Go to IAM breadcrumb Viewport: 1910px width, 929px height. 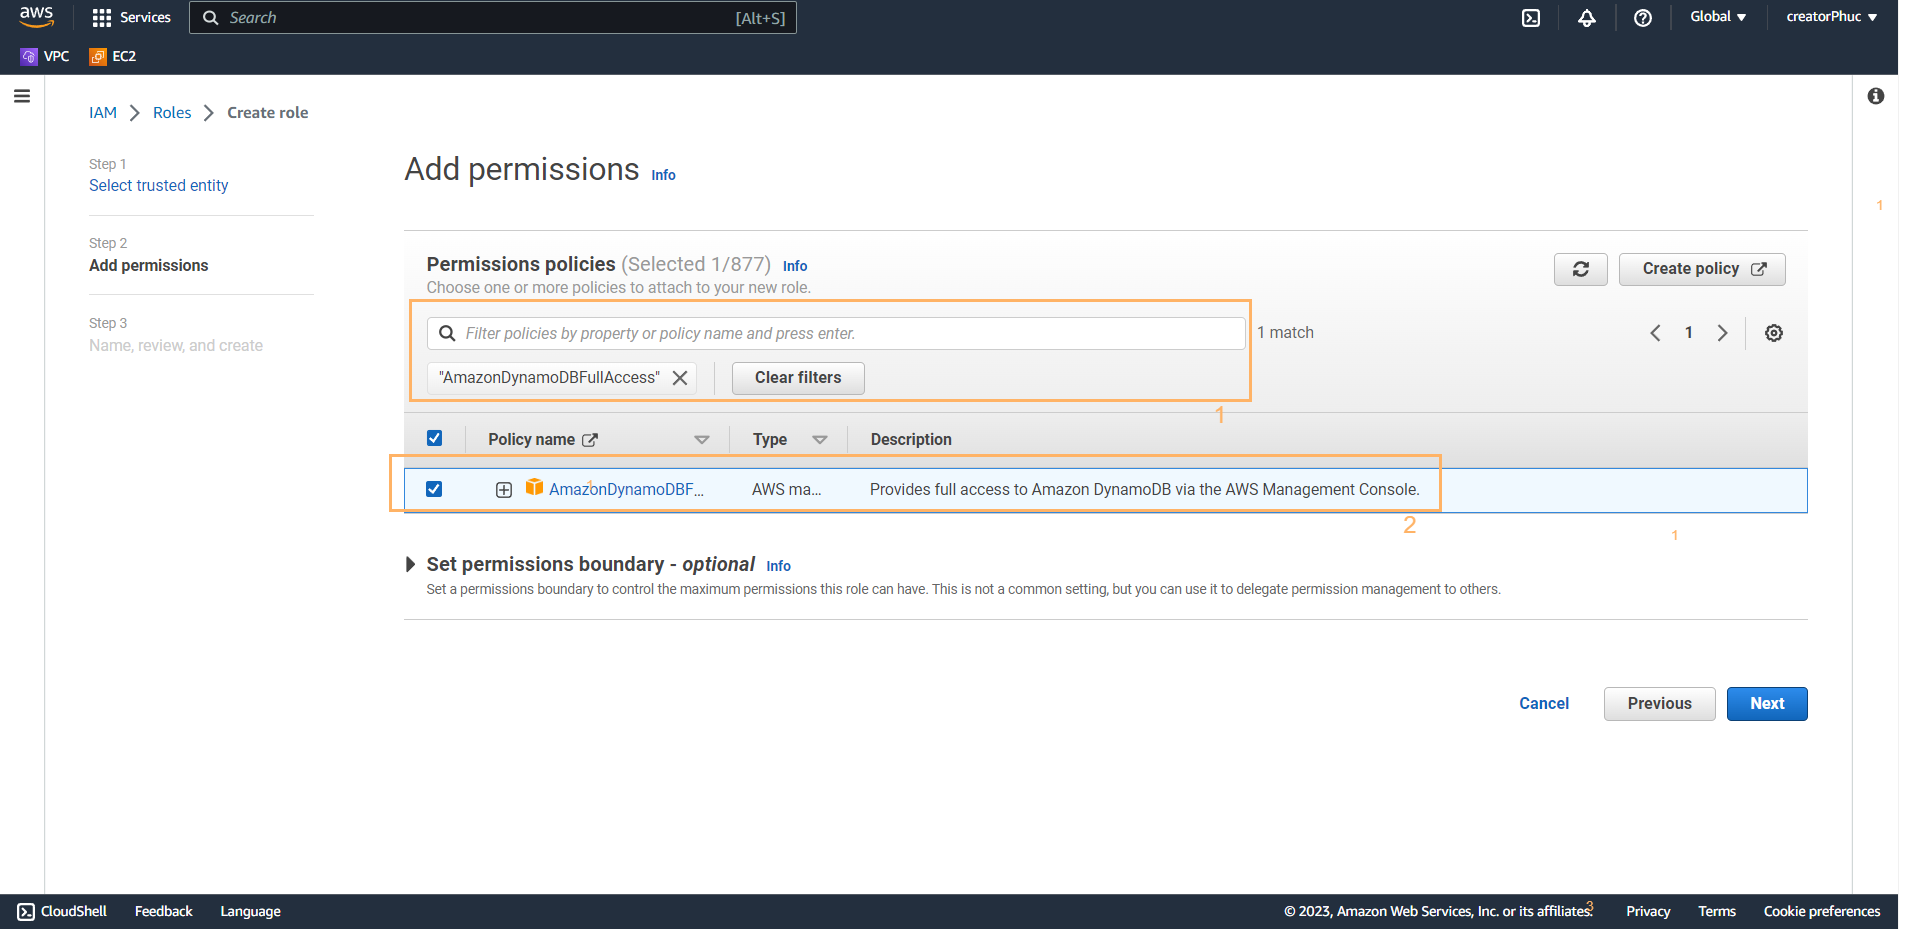[x=103, y=113]
